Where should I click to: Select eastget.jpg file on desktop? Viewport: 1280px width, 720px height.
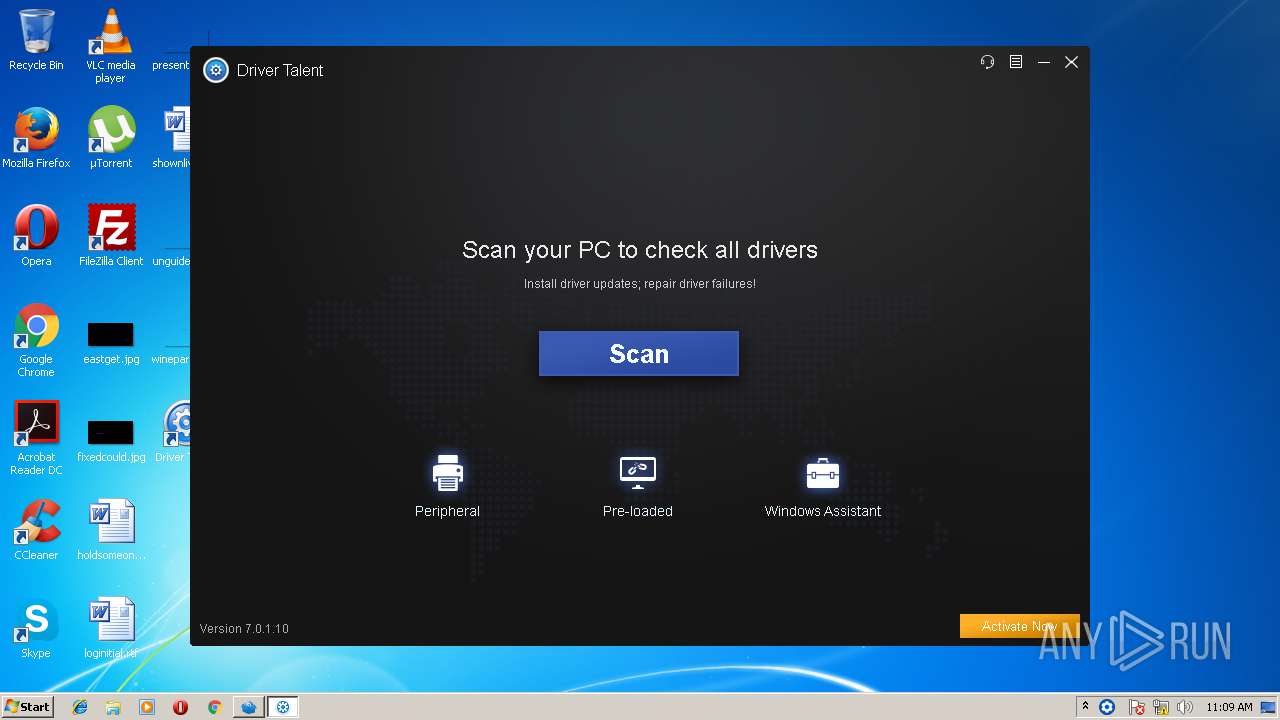(111, 342)
